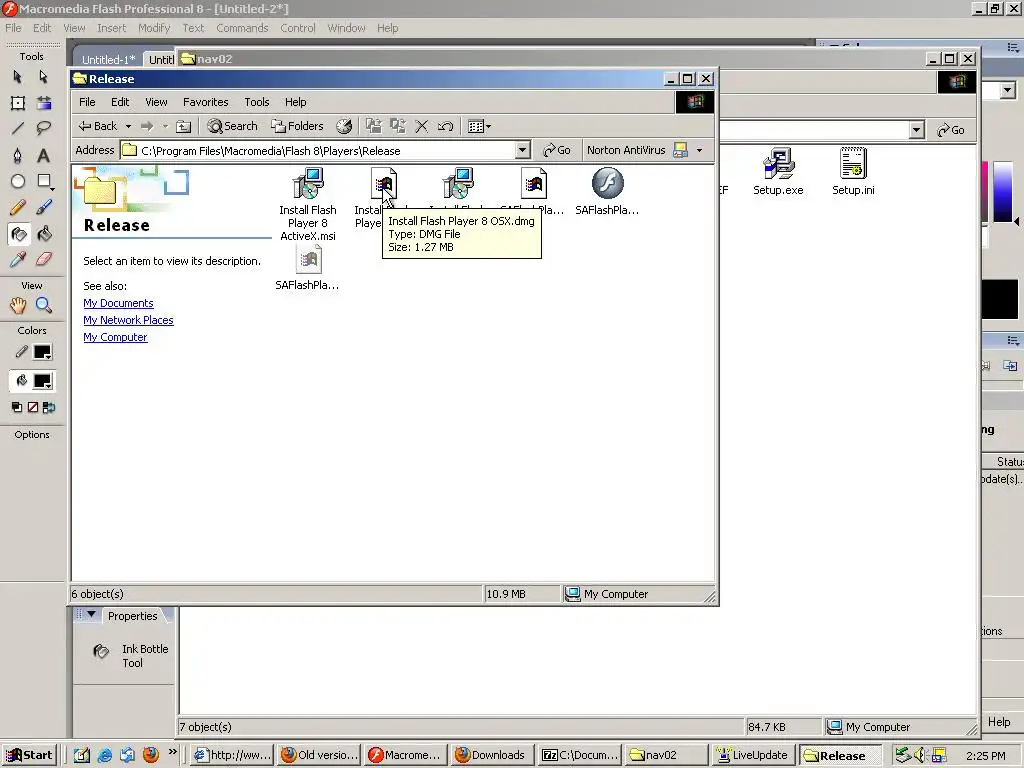Image resolution: width=1024 pixels, height=768 pixels.
Task: Open the Flash Control menu
Action: (298, 28)
